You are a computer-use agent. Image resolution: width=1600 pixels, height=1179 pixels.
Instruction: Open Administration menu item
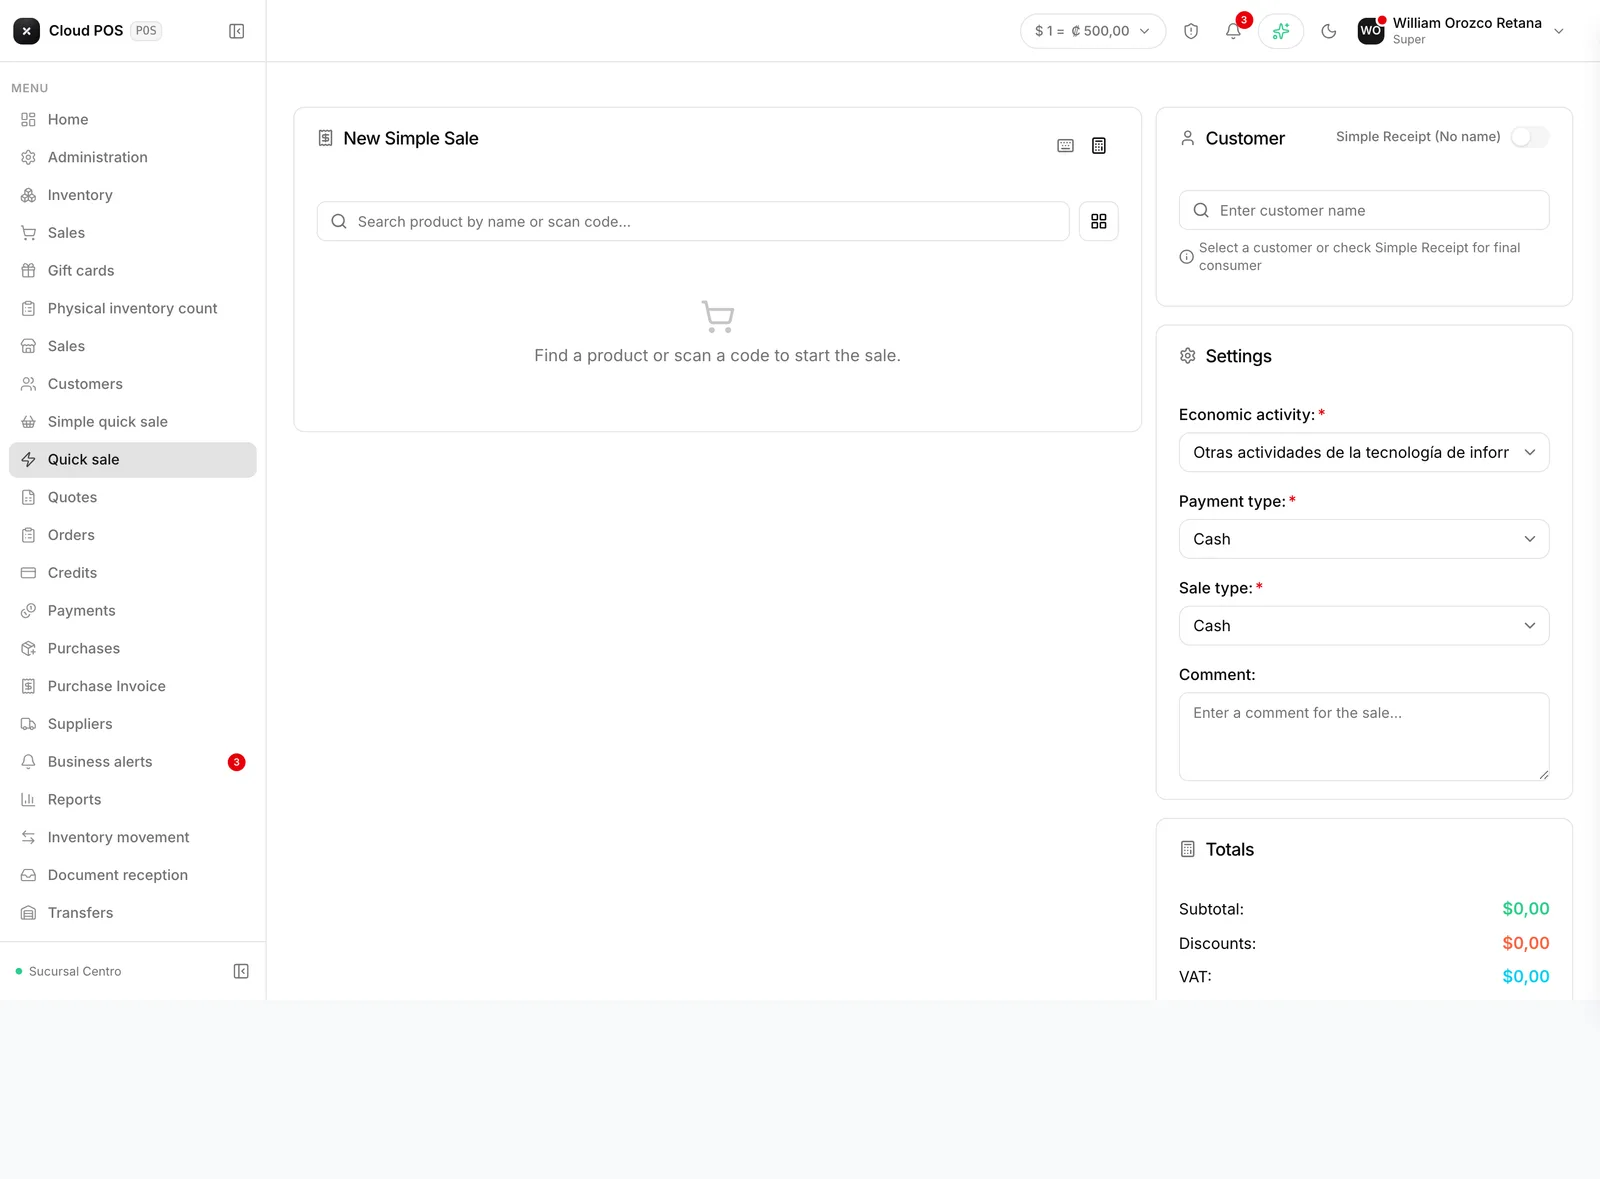click(133, 157)
